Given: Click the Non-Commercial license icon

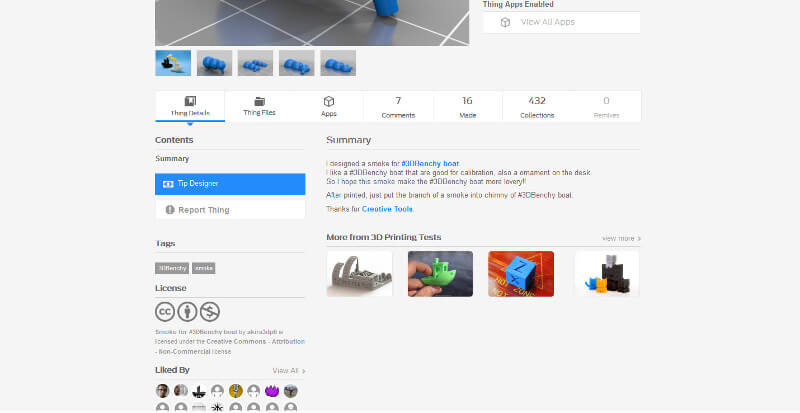Looking at the screenshot, I should click(x=210, y=310).
